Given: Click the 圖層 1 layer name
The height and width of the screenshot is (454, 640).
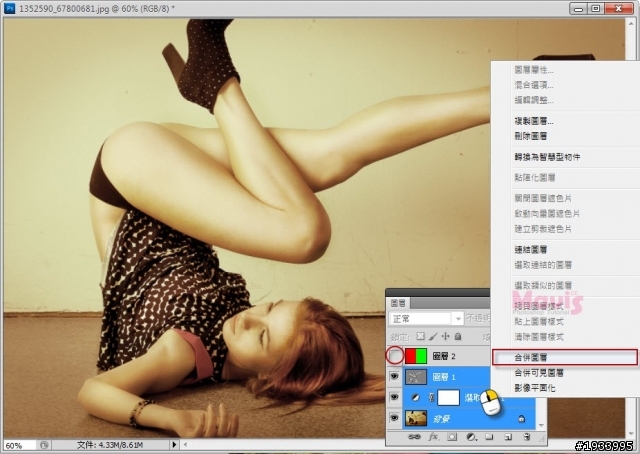Looking at the screenshot, I should (x=444, y=377).
